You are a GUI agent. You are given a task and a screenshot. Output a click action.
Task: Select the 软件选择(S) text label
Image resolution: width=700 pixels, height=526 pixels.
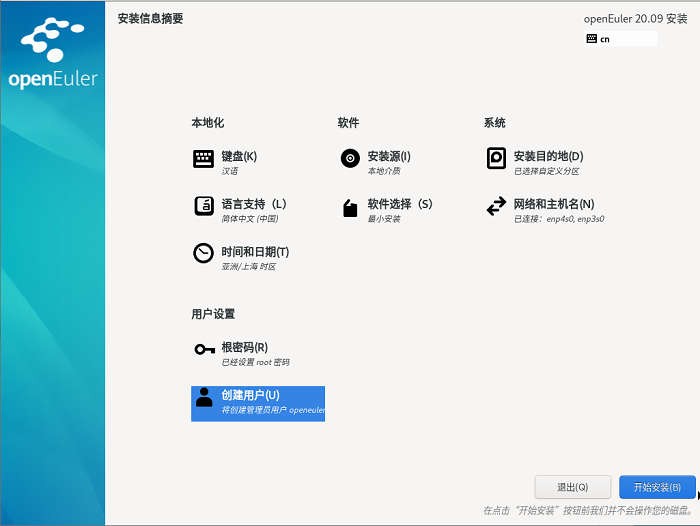[400, 204]
